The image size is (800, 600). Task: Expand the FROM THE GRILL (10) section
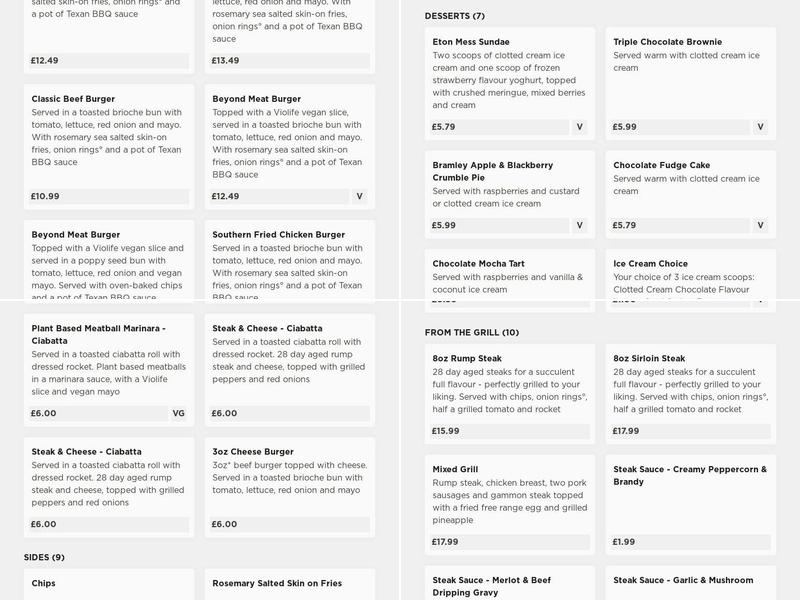(x=472, y=333)
